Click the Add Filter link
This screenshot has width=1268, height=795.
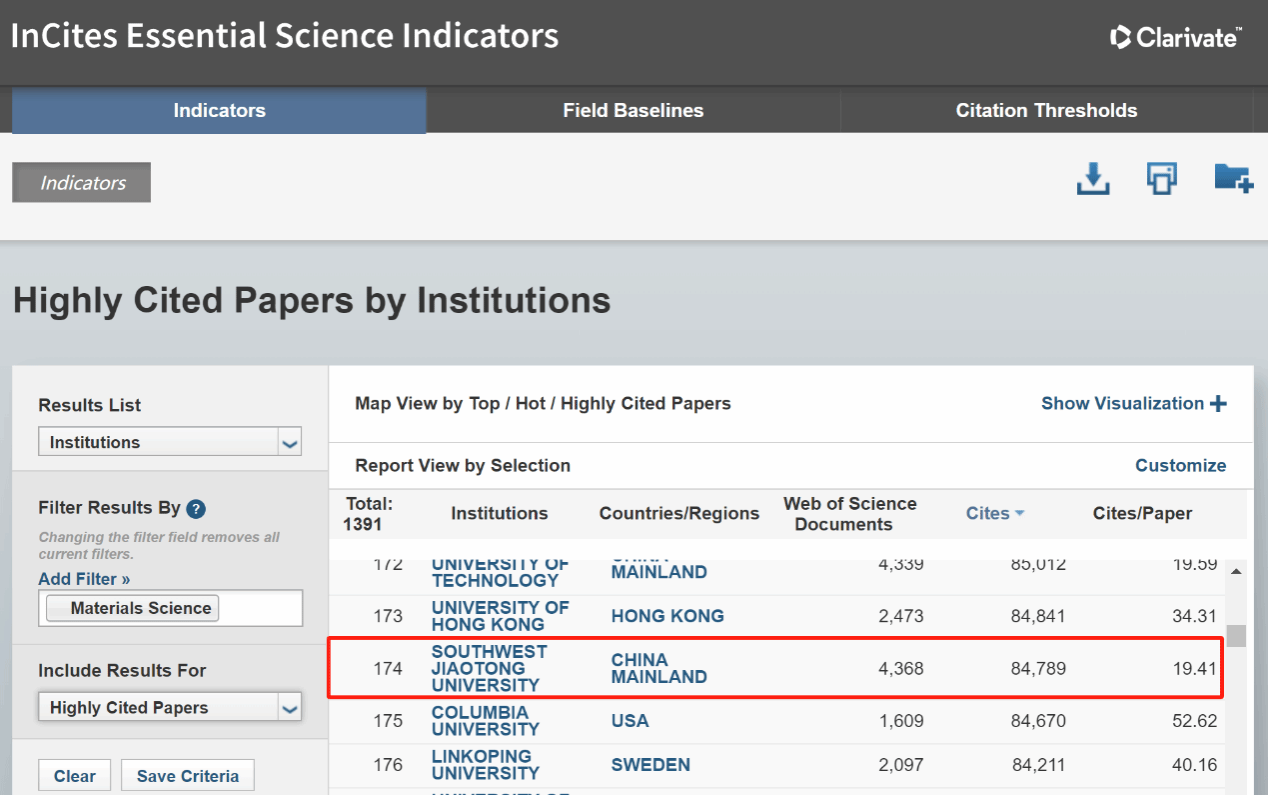tap(84, 579)
